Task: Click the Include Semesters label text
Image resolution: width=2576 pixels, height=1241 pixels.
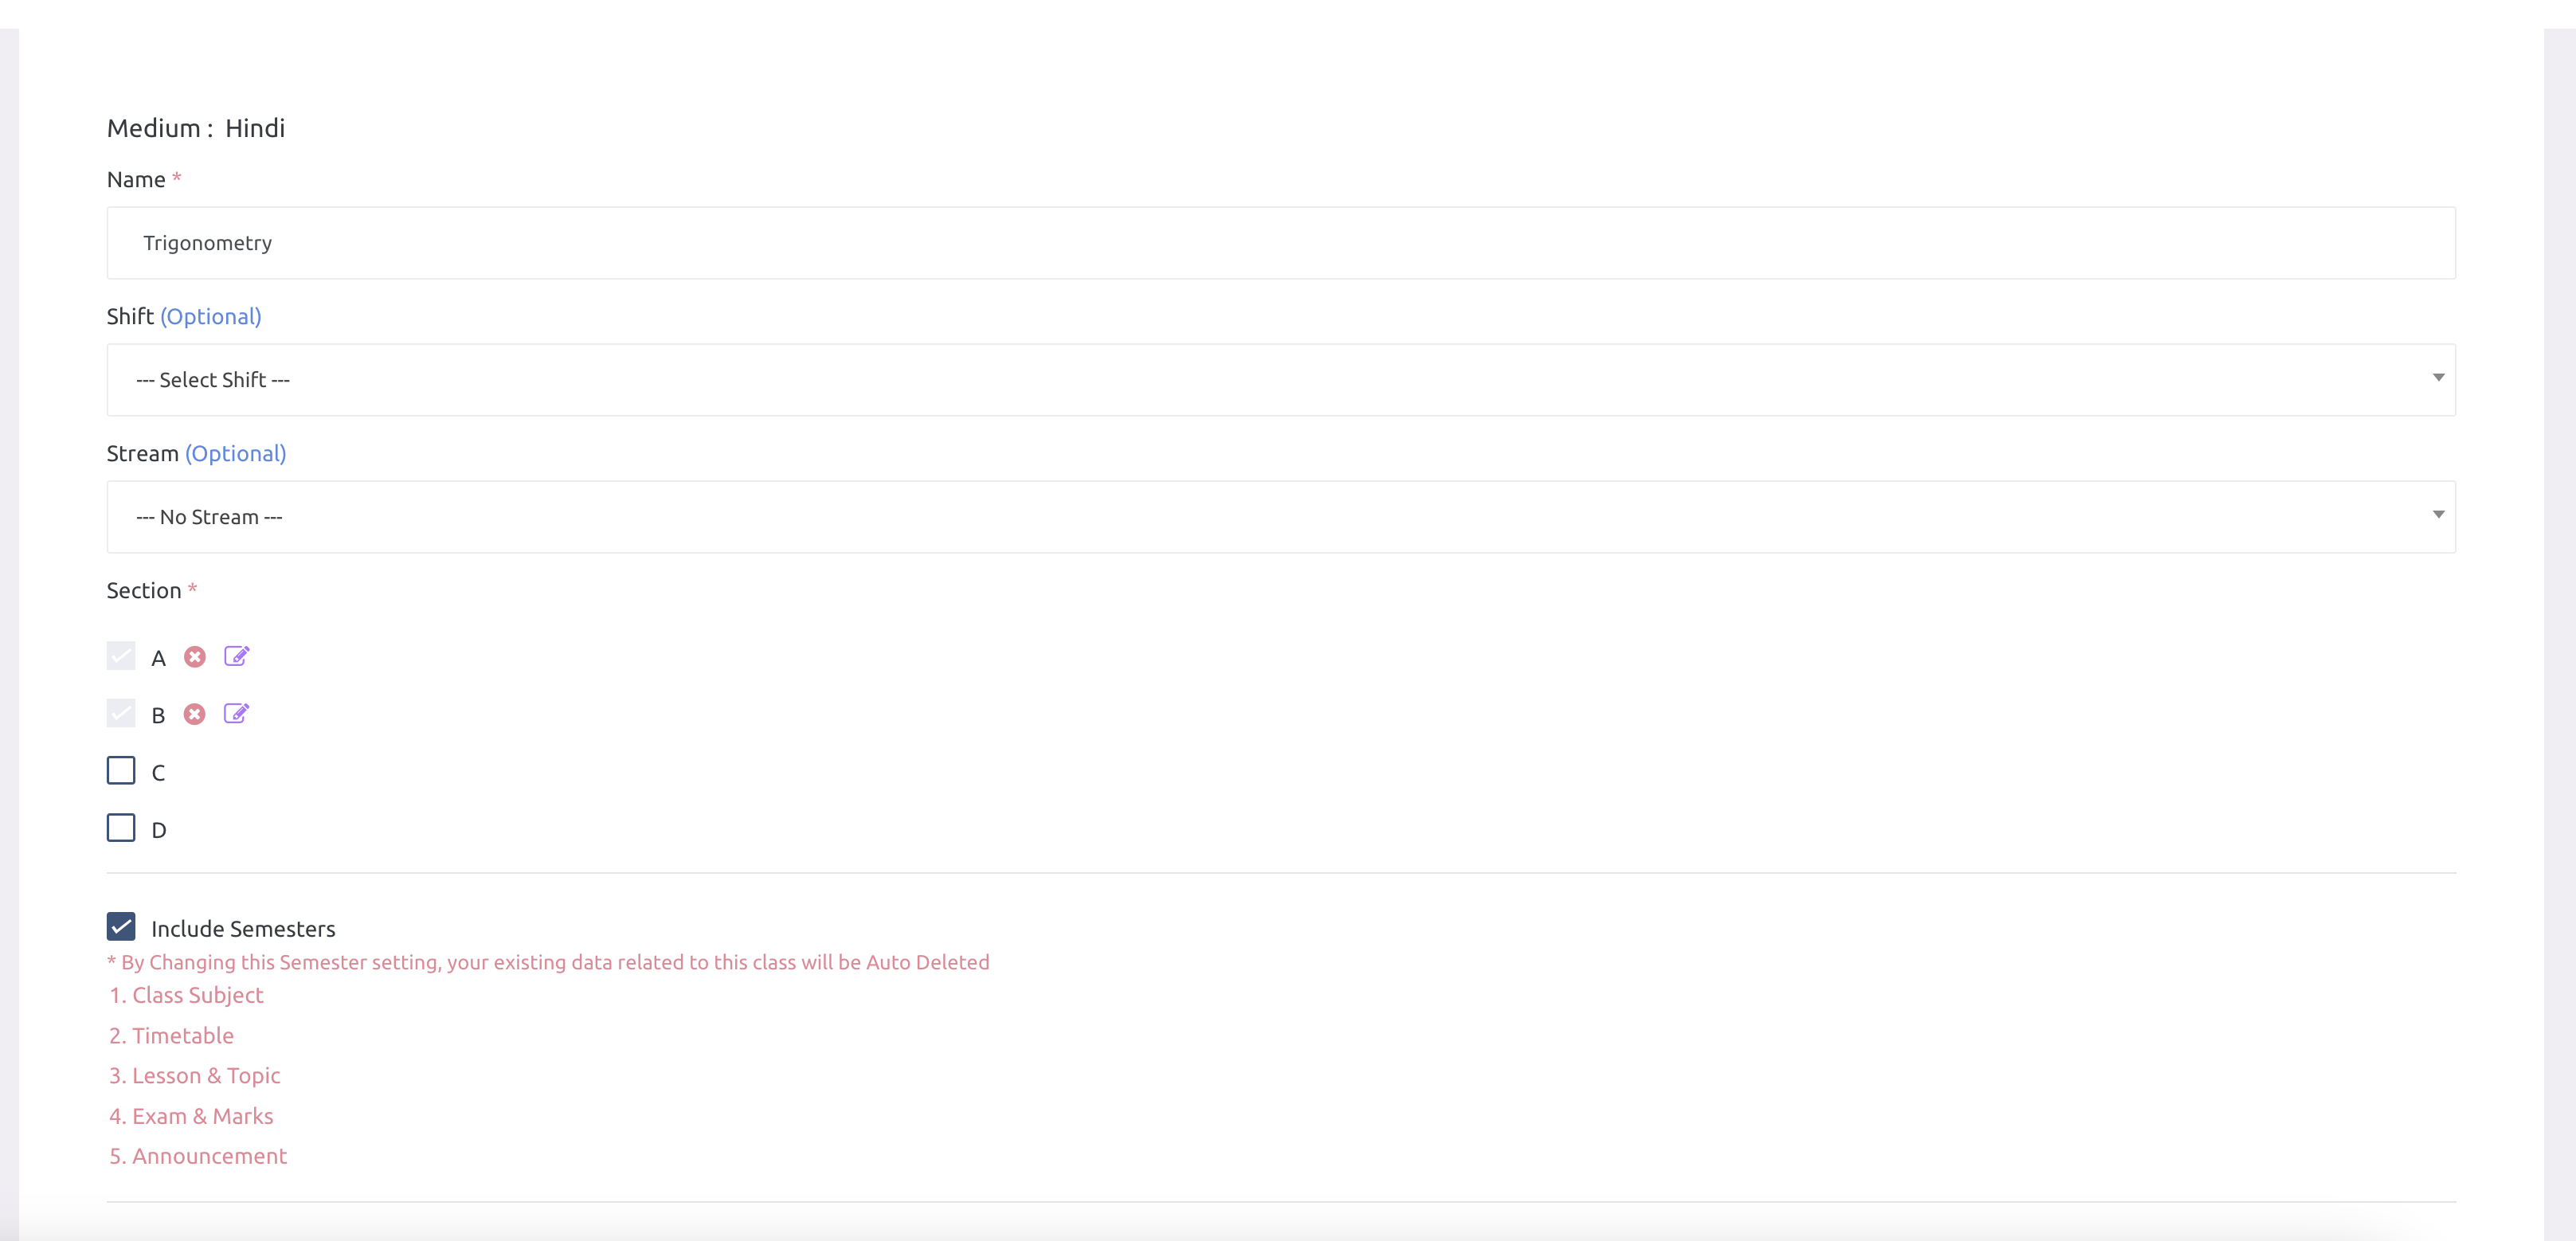Action: coord(243,929)
